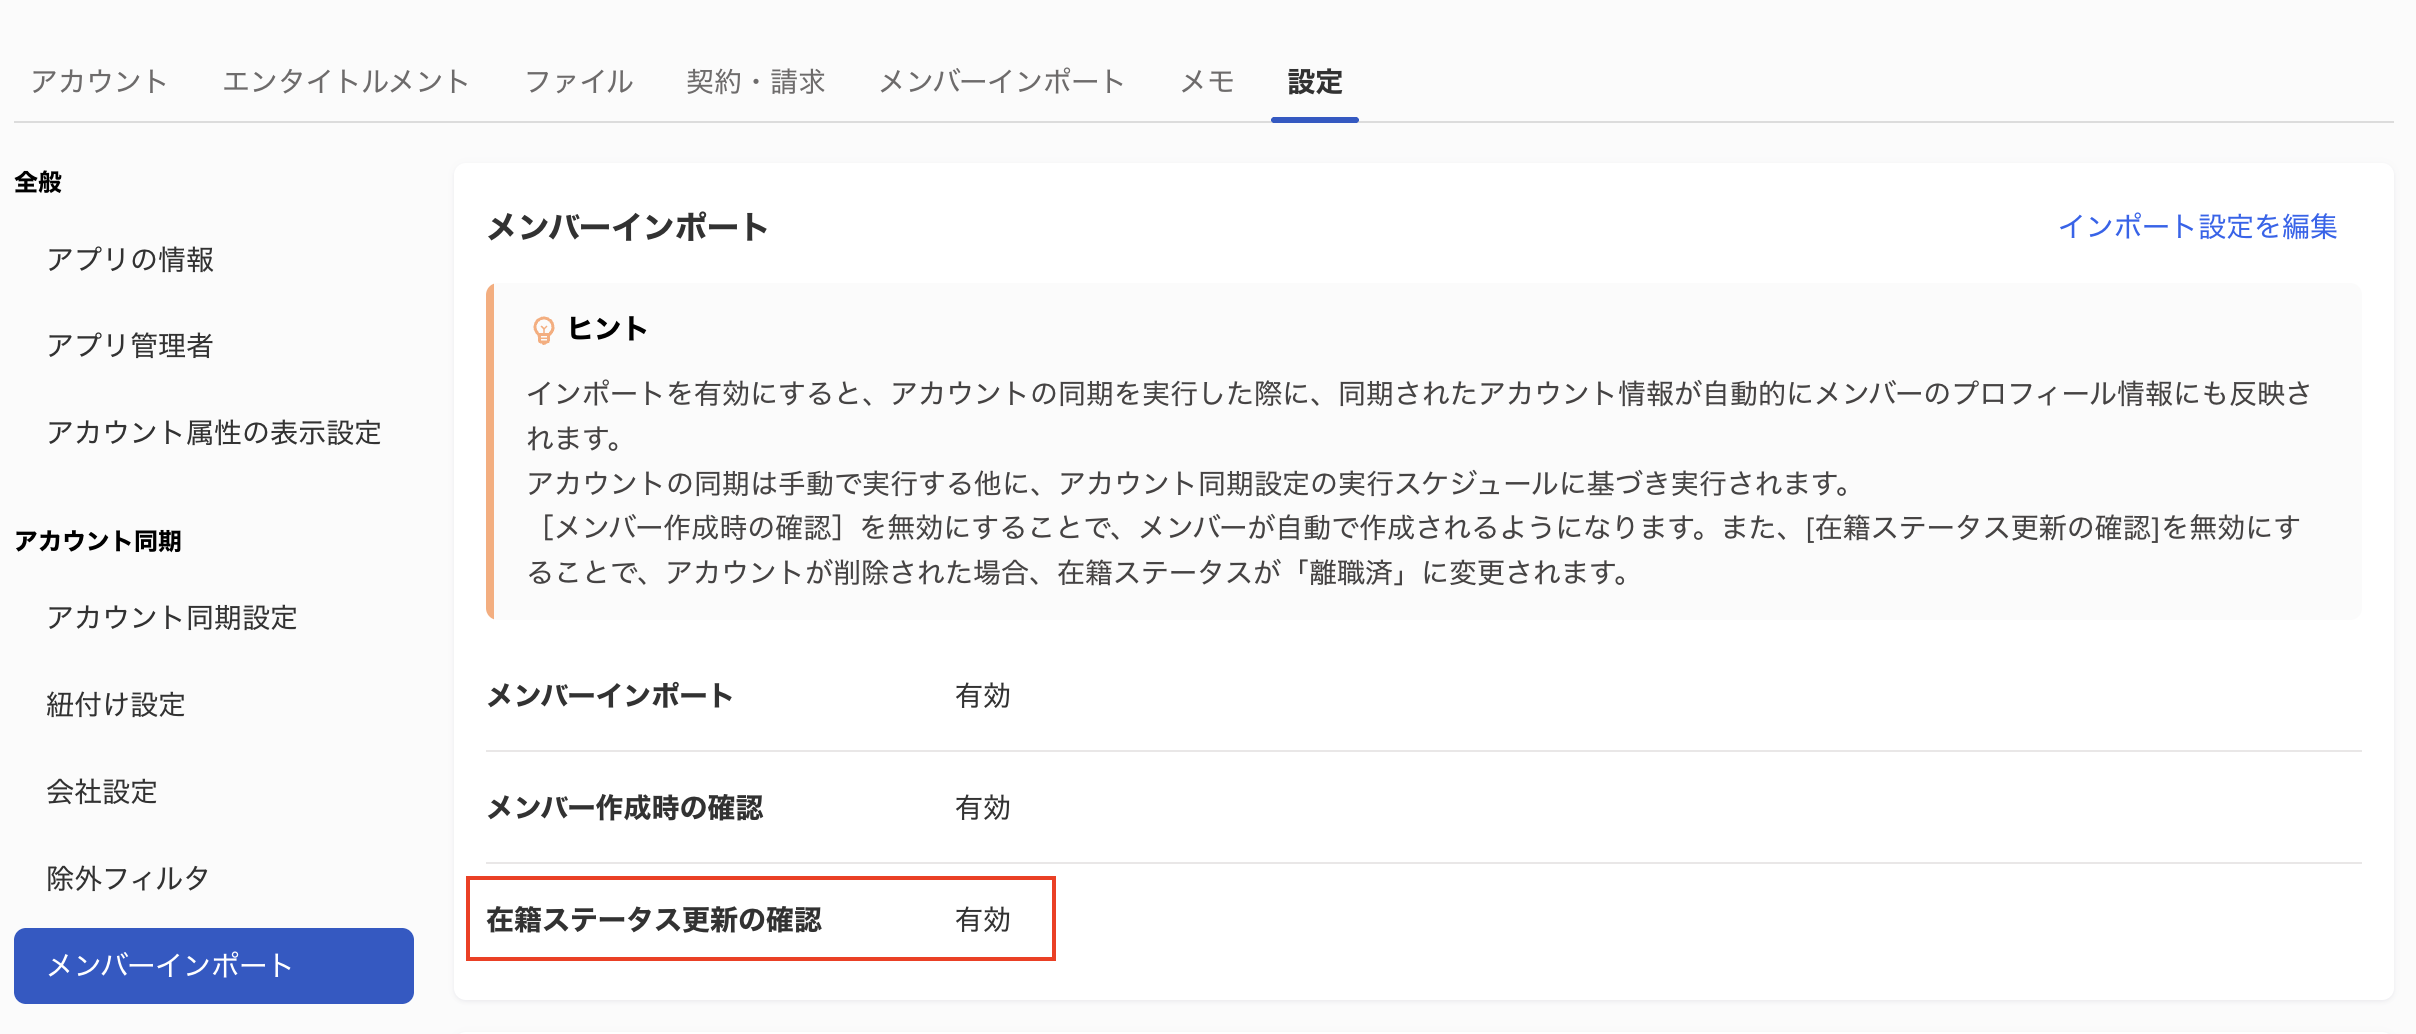Click the メンバーインポート setting row label

pyautogui.click(x=610, y=695)
